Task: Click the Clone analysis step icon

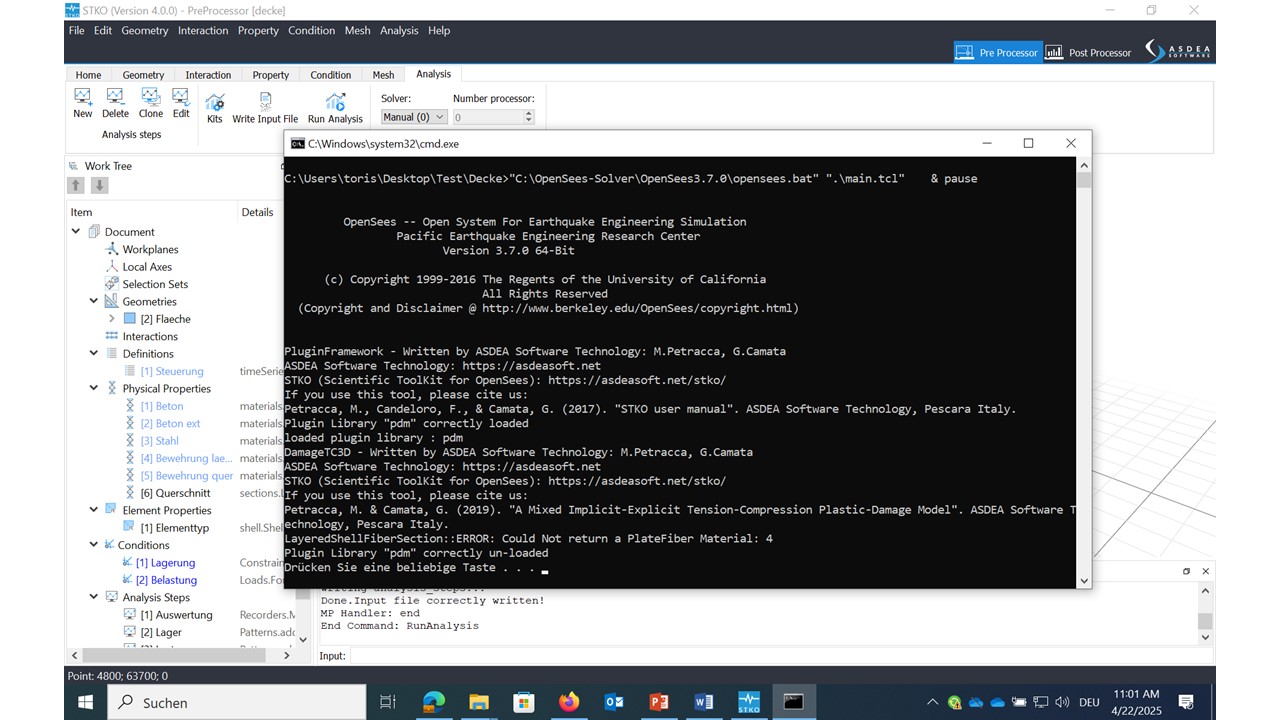Action: click(151, 97)
